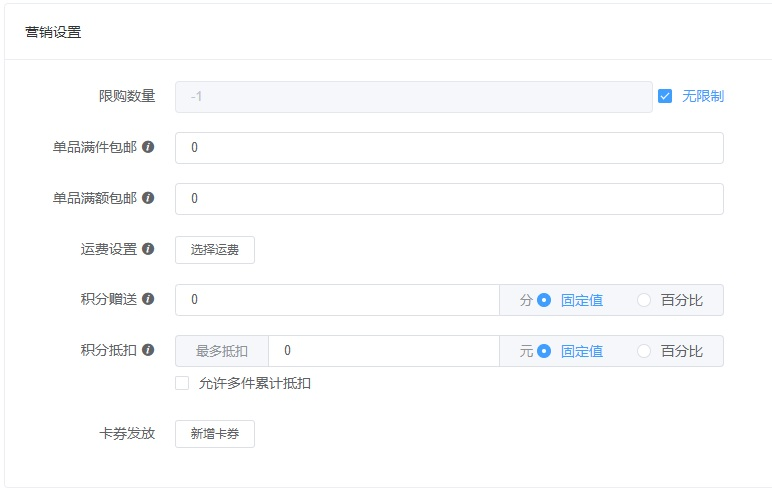This screenshot has height=493, width=773.
Task: Select the 最多抵扣 prefix label
Action: click(222, 351)
